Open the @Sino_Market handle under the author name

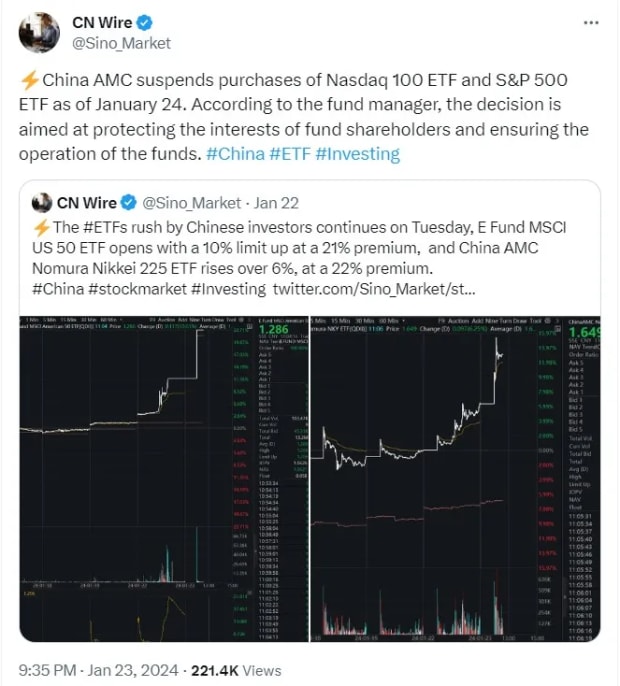(121, 43)
